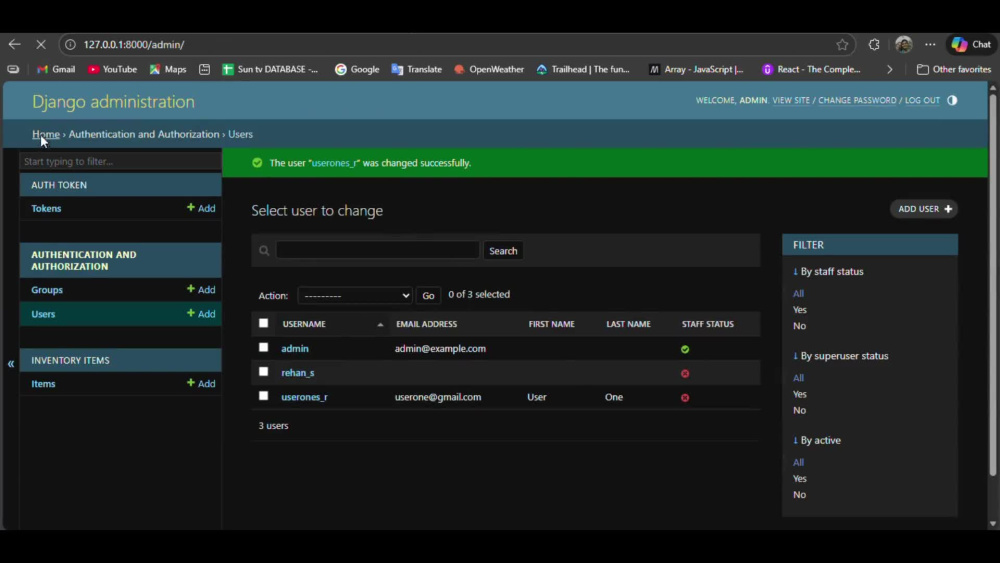Click the Go action button

[x=428, y=296]
